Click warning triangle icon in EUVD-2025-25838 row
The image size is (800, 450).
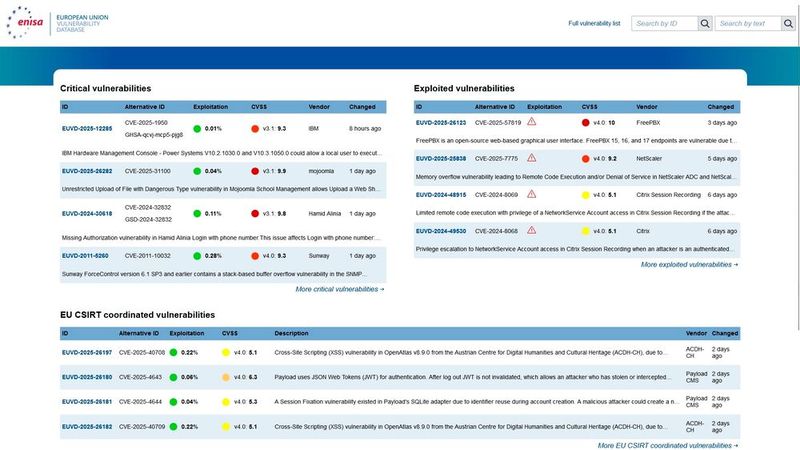532,158
